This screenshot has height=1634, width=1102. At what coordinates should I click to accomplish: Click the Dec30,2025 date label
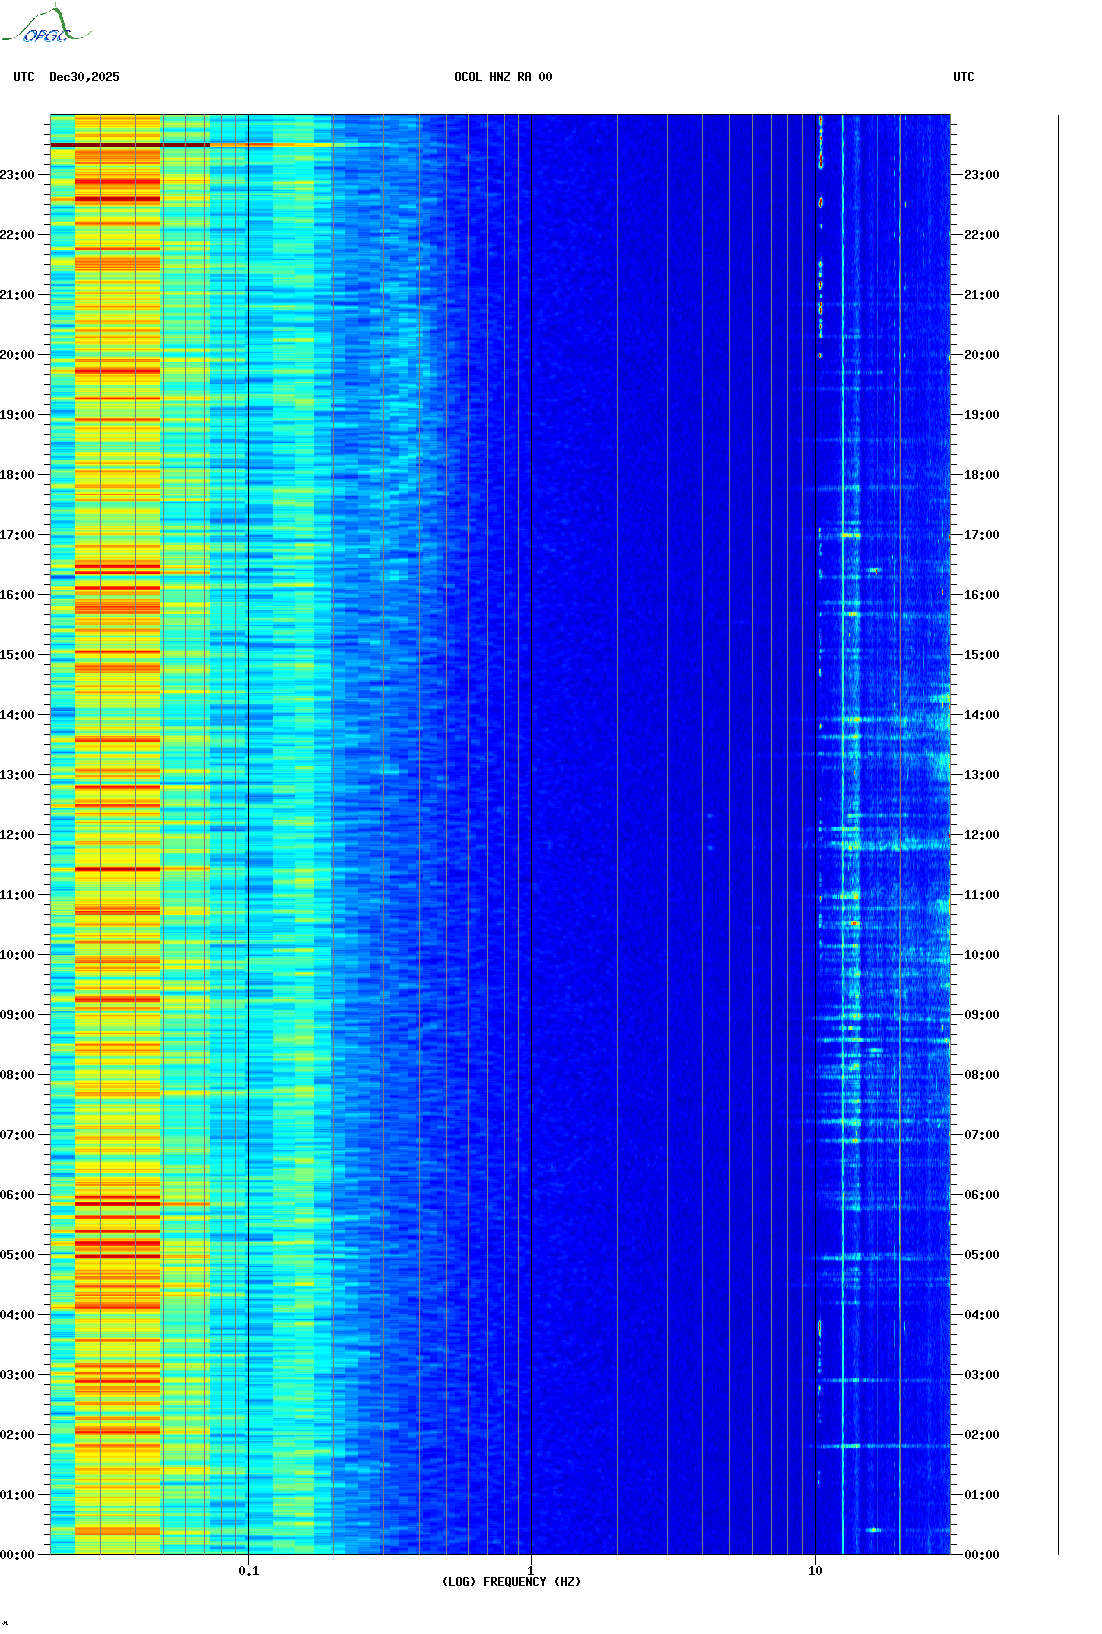[84, 77]
